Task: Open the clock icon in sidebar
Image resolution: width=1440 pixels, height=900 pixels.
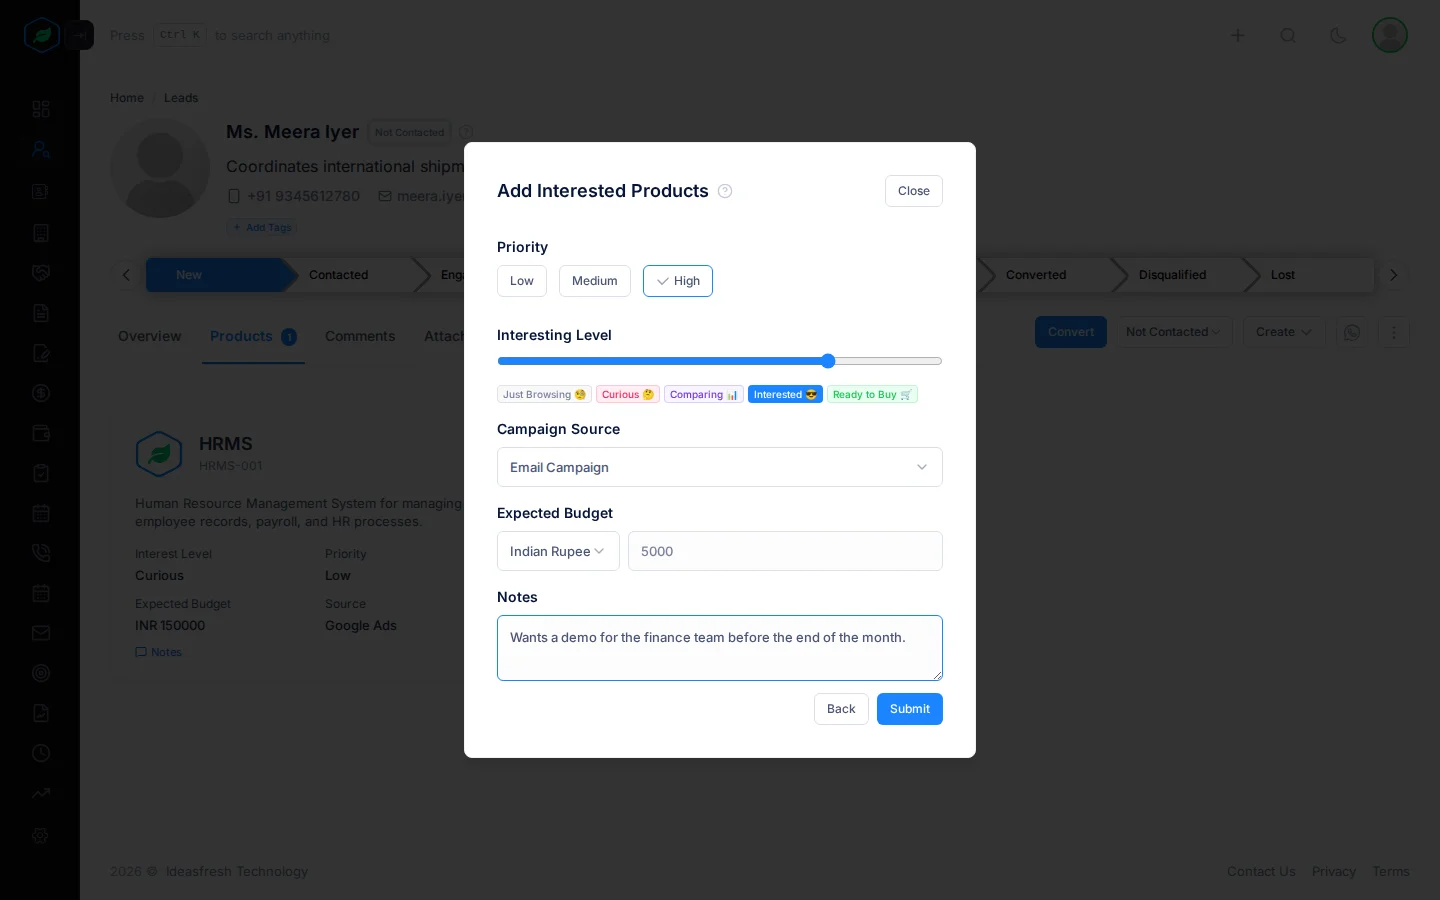Action: (x=41, y=753)
